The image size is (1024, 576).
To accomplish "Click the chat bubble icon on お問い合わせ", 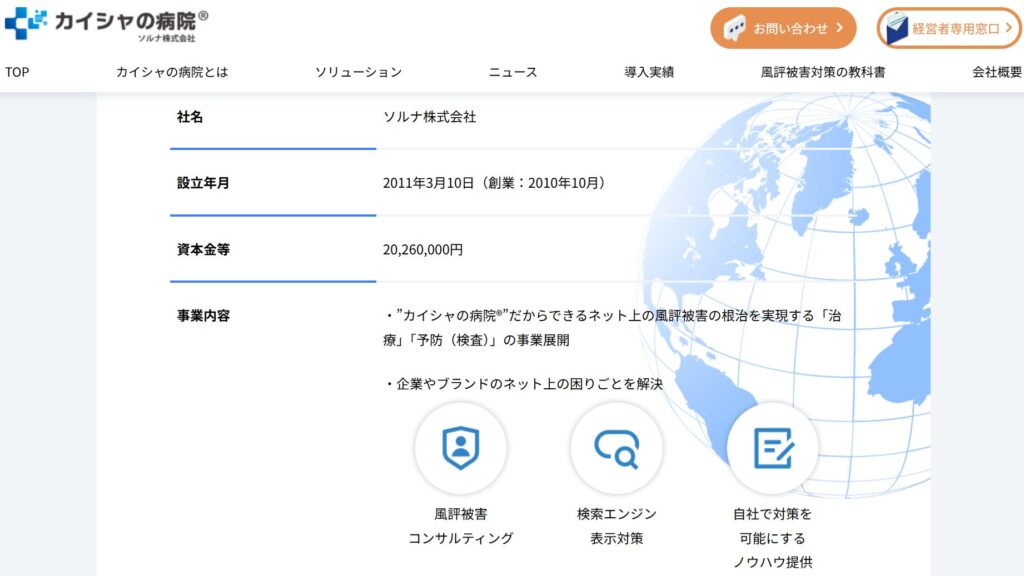I will (x=737, y=28).
